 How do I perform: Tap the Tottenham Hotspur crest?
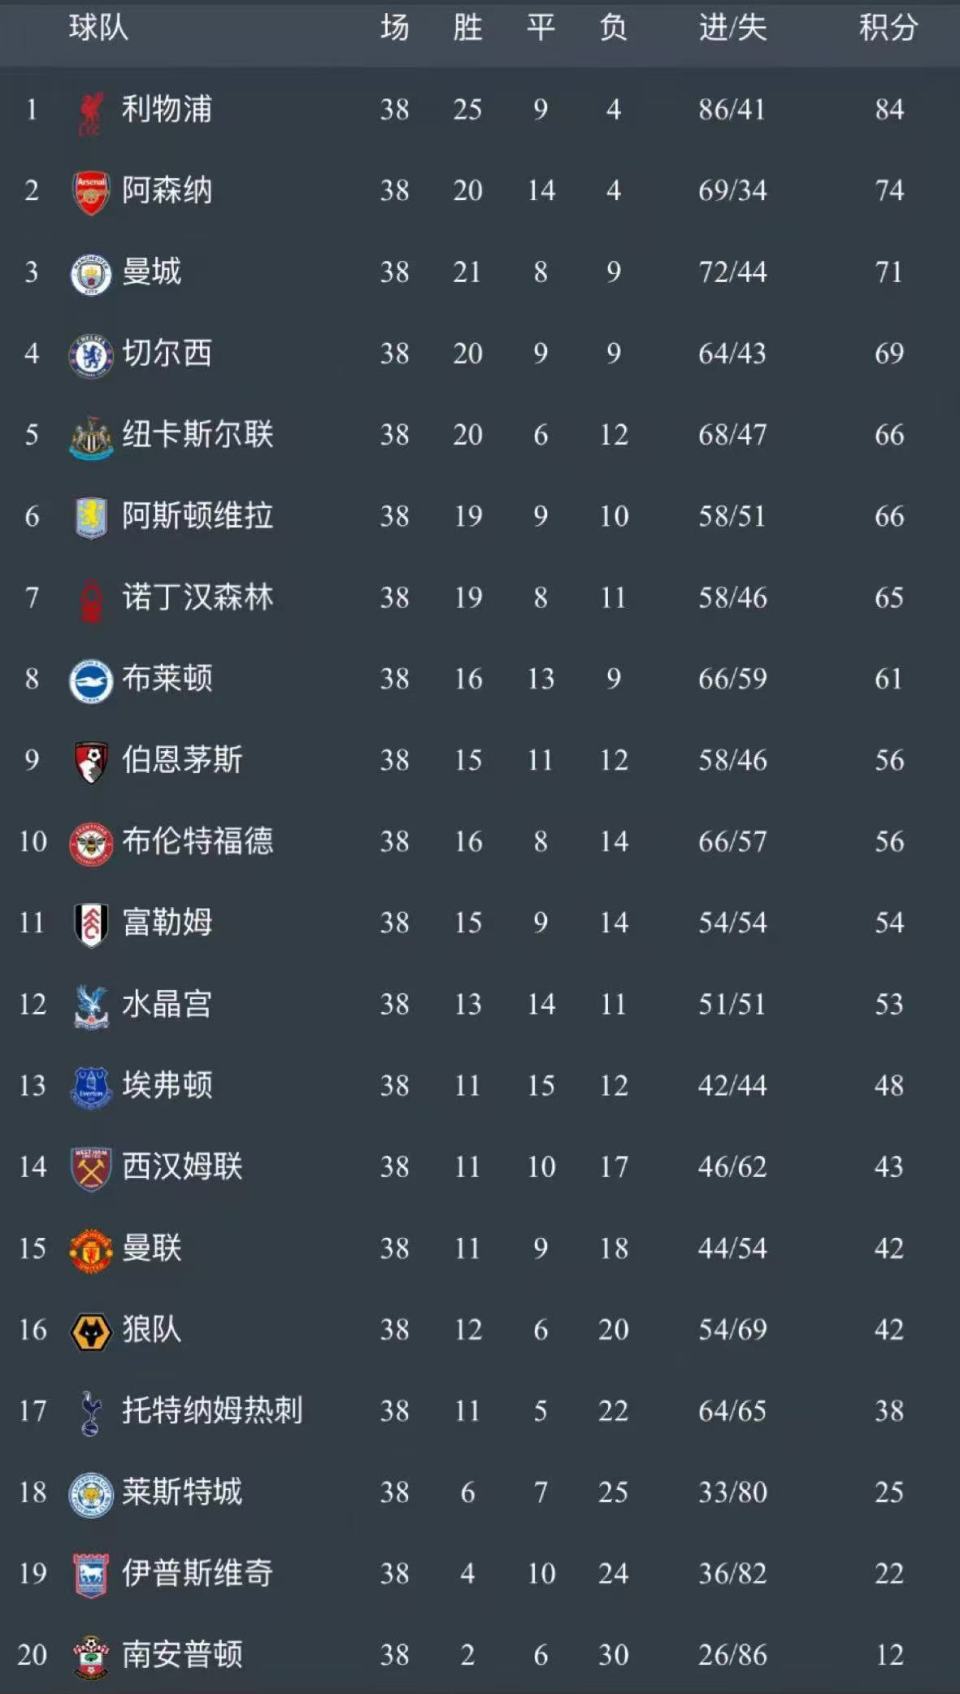coord(91,1413)
